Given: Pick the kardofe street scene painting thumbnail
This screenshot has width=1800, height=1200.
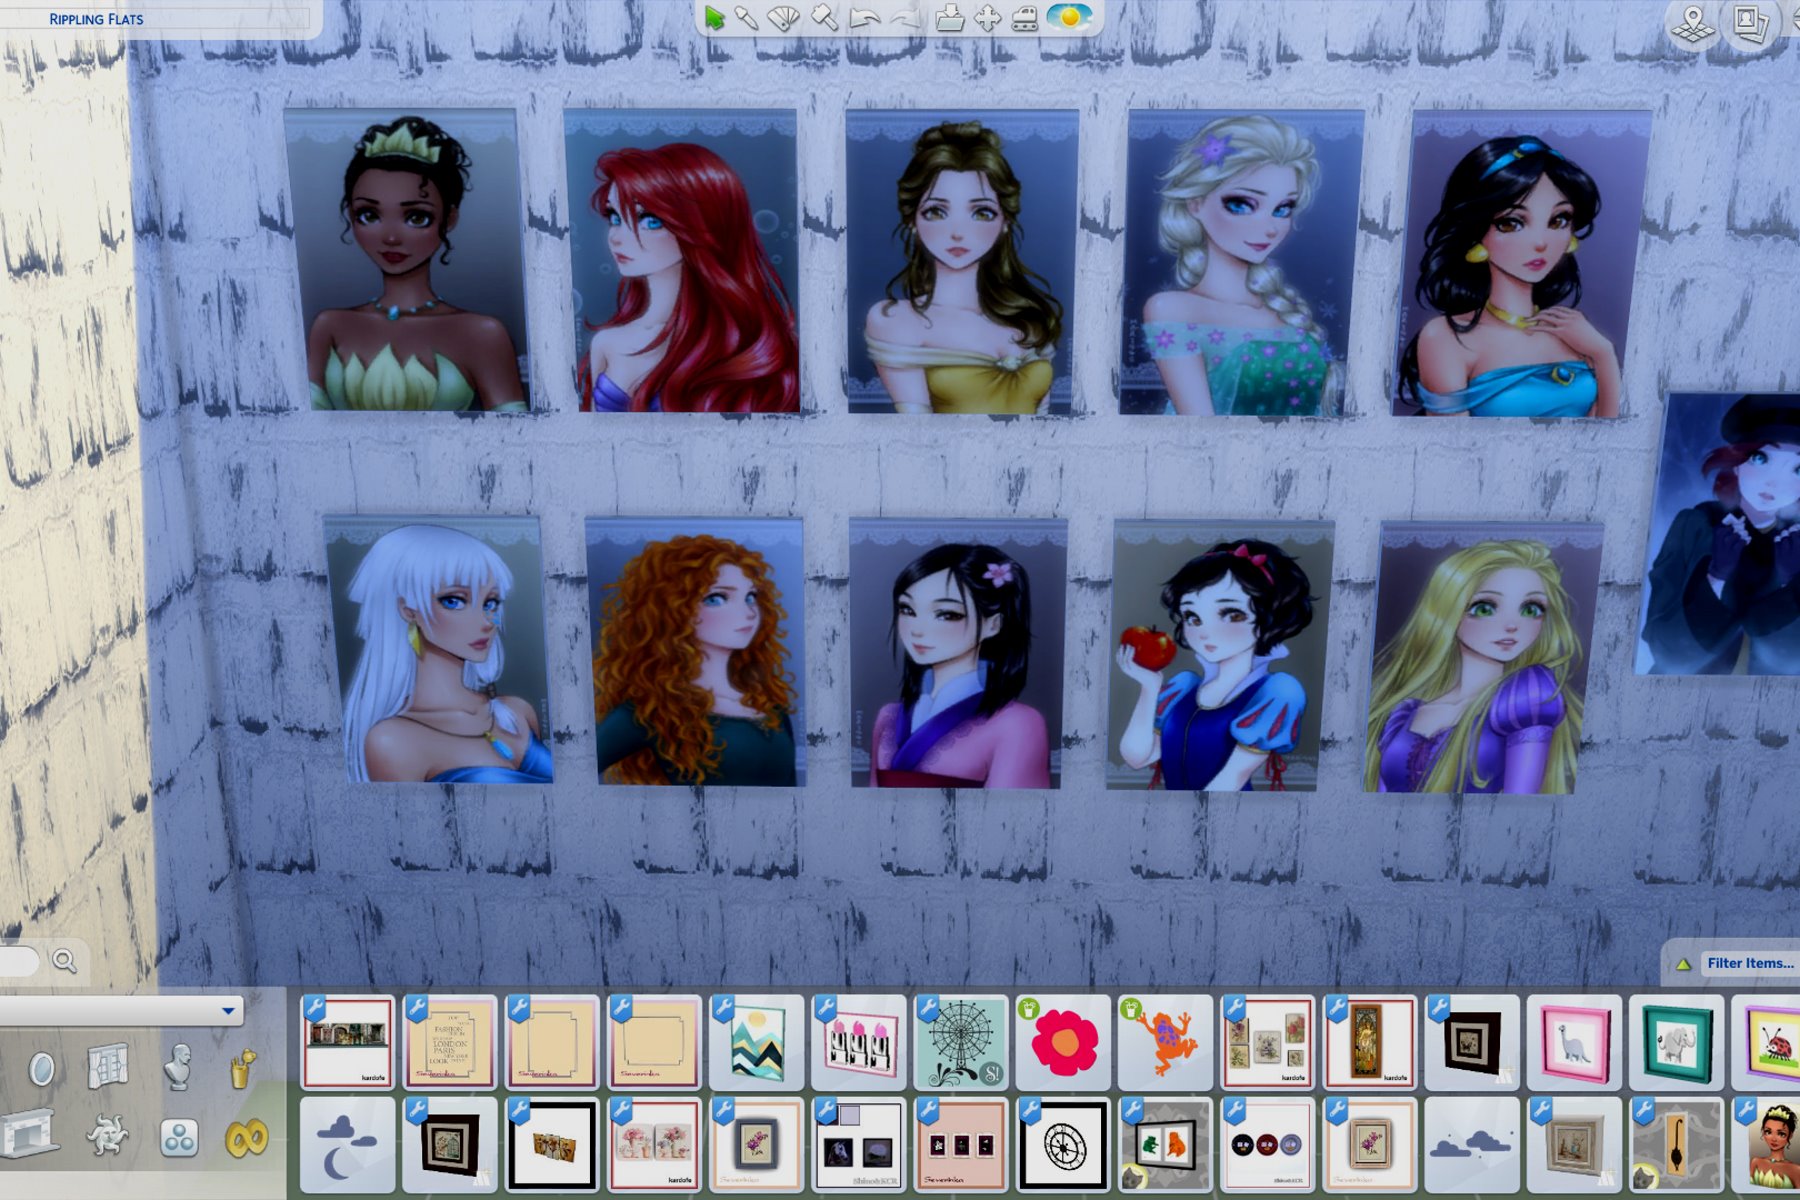Looking at the screenshot, I should coord(347,1042).
